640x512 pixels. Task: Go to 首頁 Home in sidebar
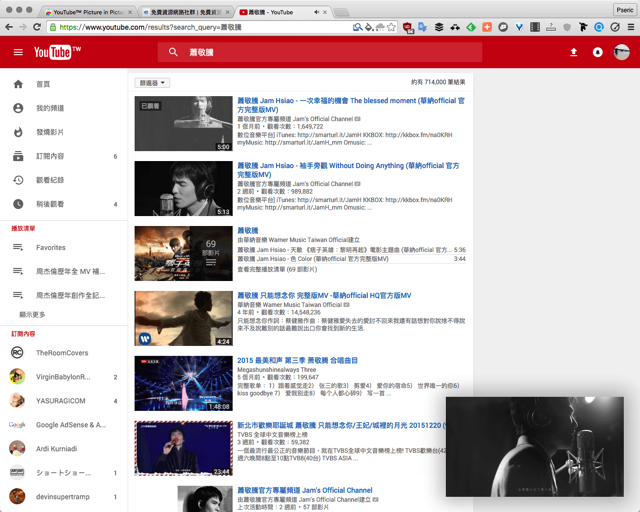point(43,85)
